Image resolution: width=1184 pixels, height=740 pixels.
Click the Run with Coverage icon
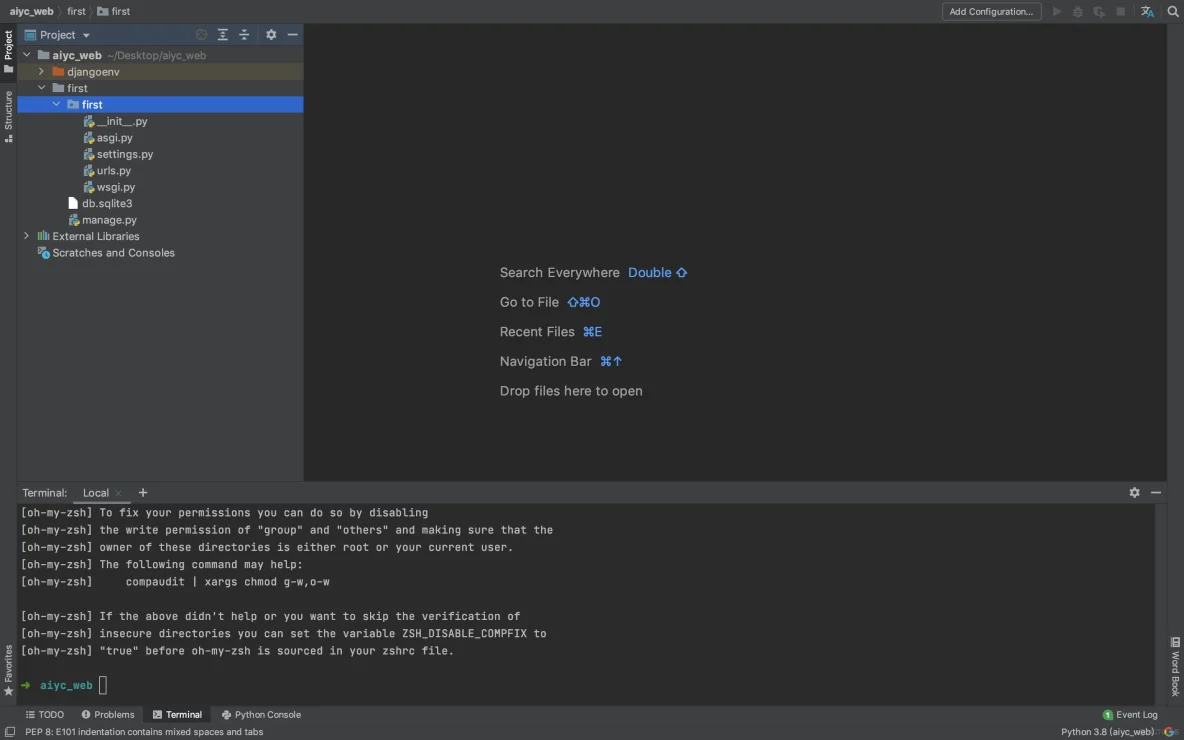(x=1099, y=11)
